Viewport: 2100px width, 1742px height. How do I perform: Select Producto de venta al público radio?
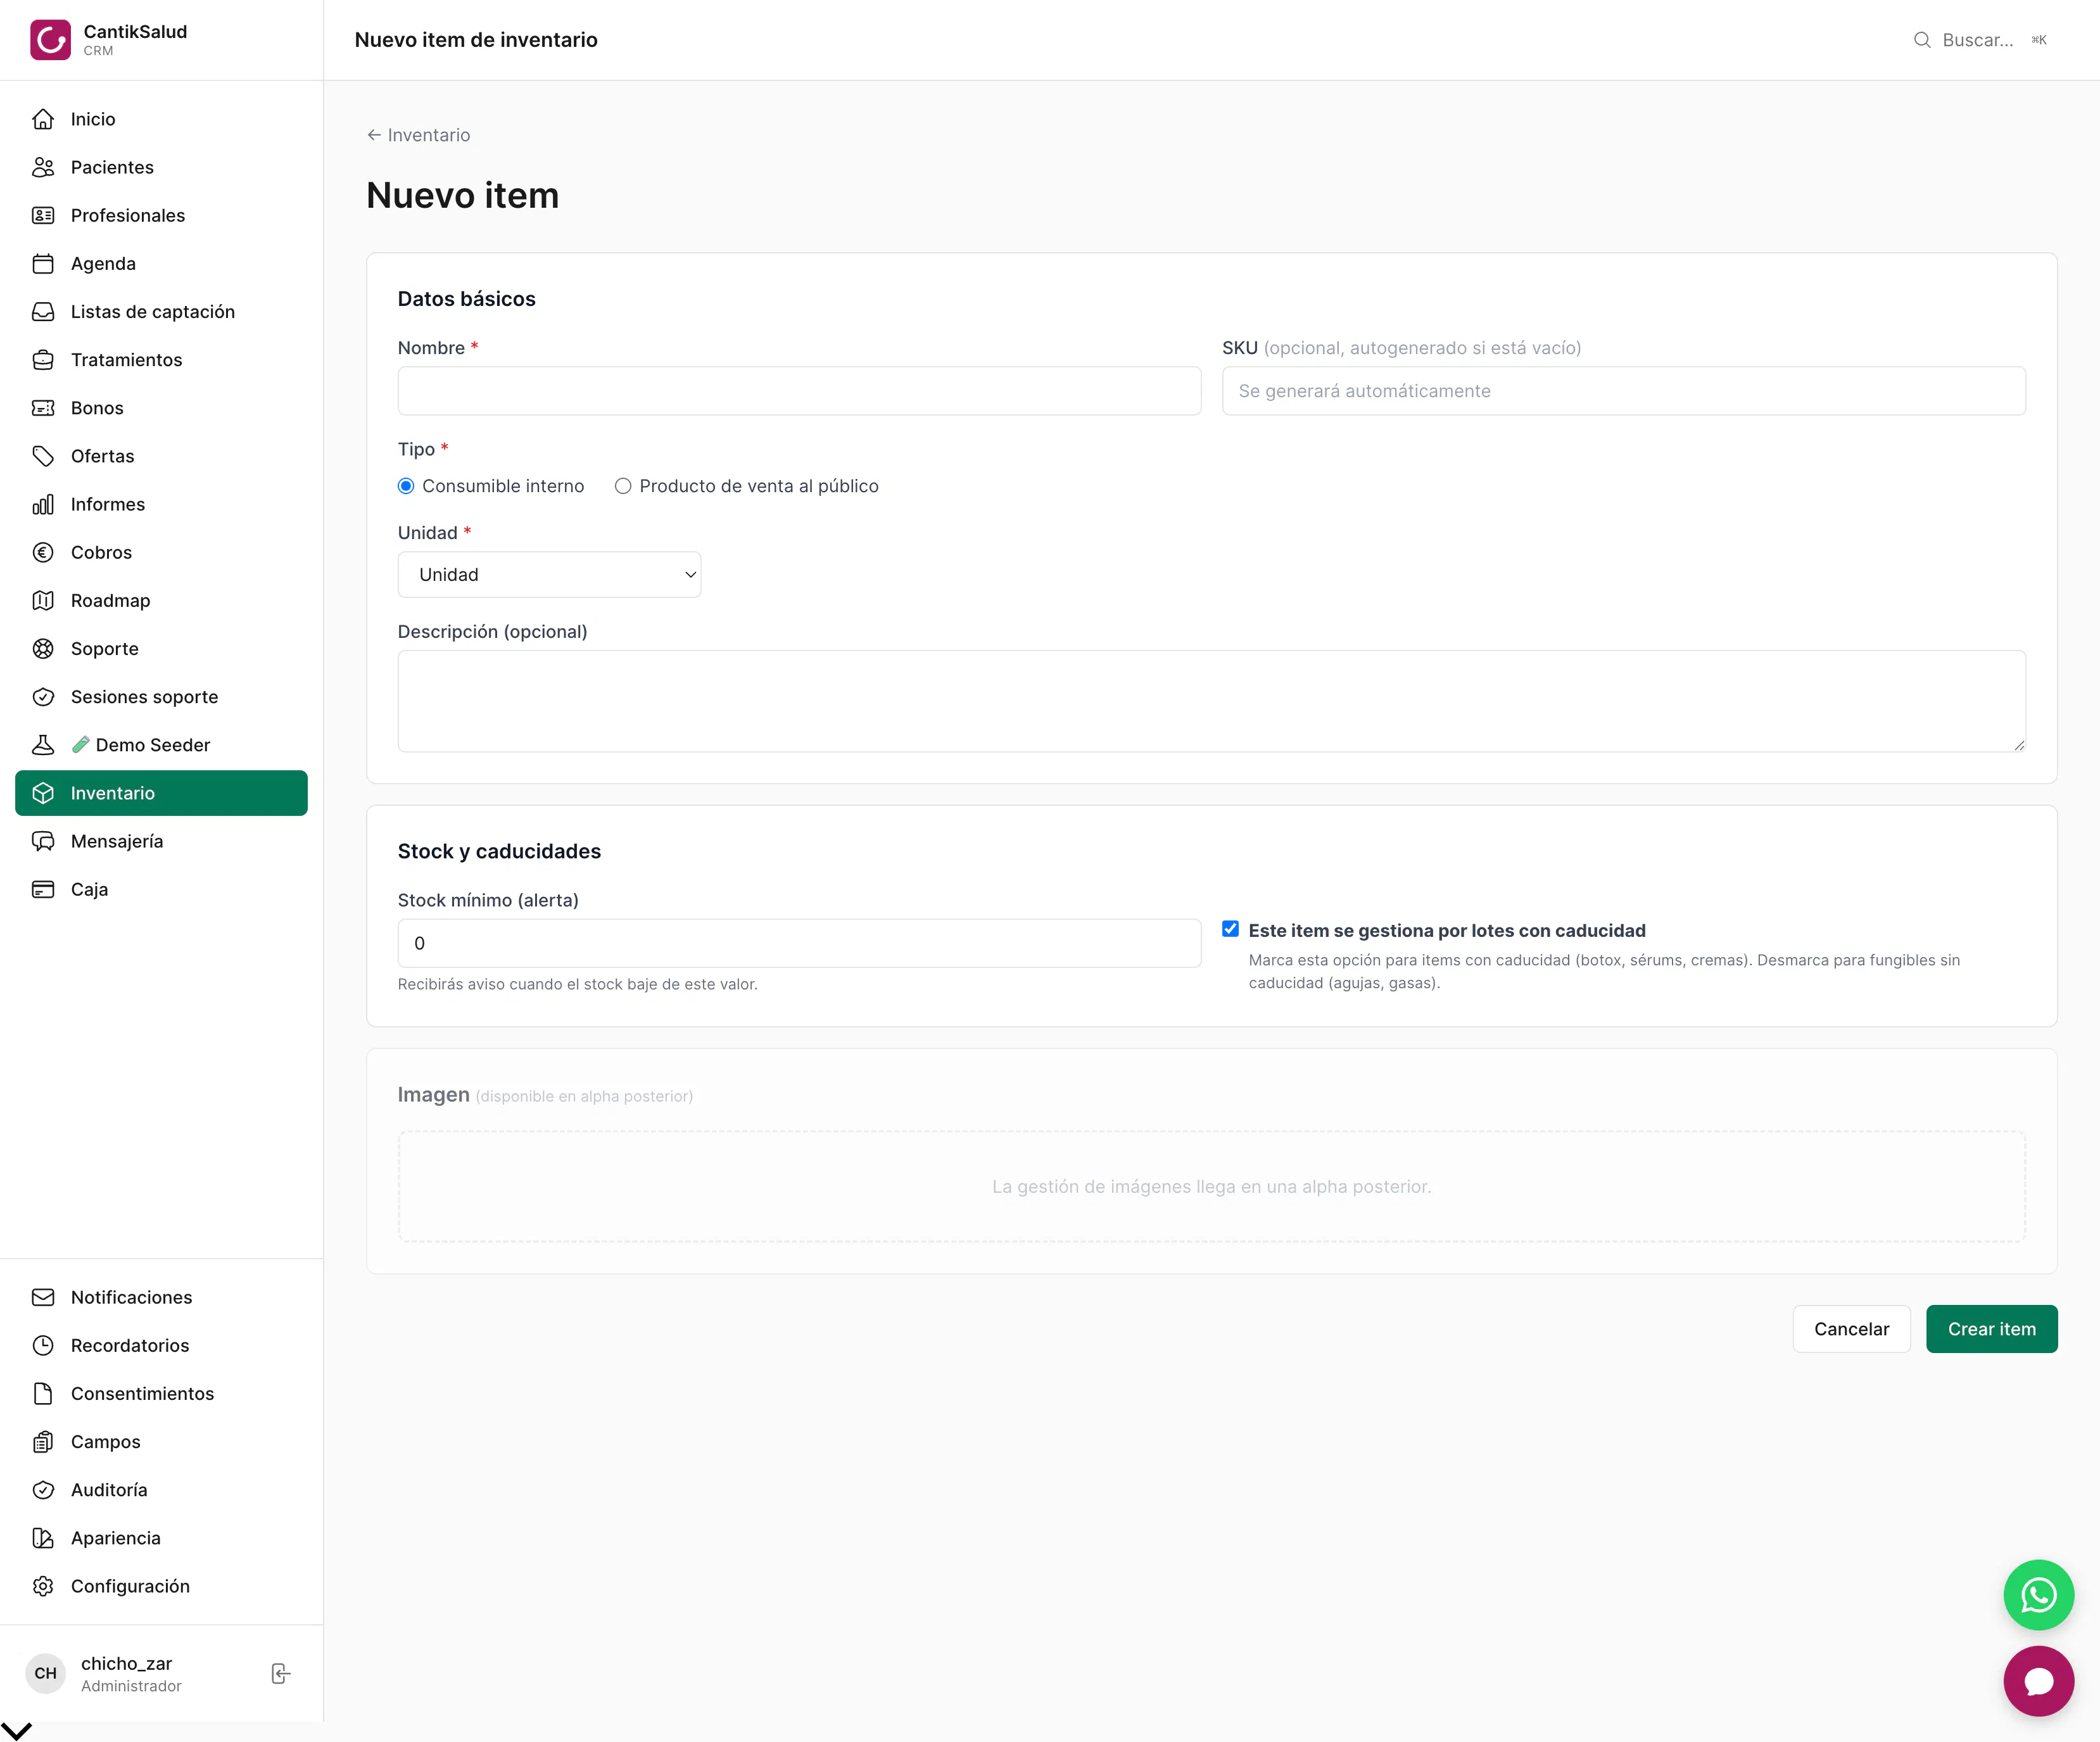coord(623,486)
